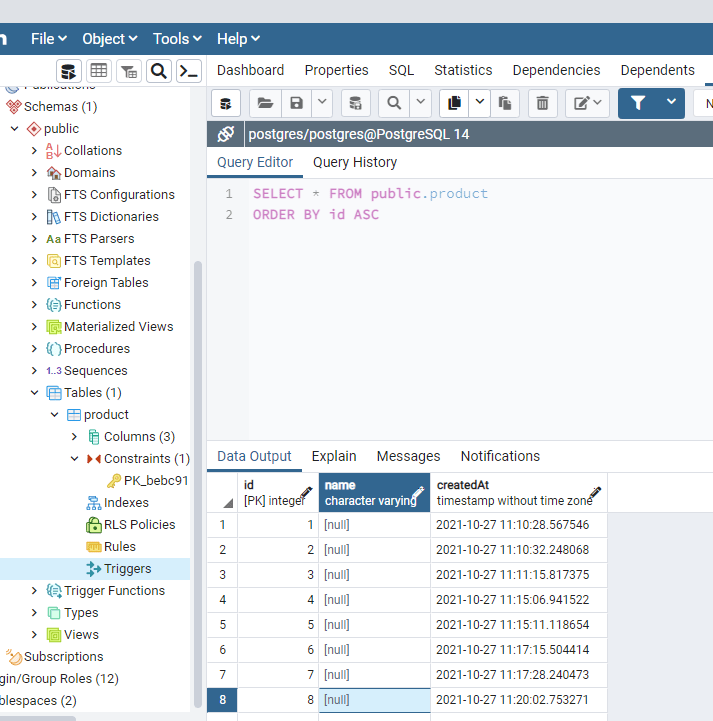
Task: Switch to the Messages tab
Action: [x=408, y=456]
